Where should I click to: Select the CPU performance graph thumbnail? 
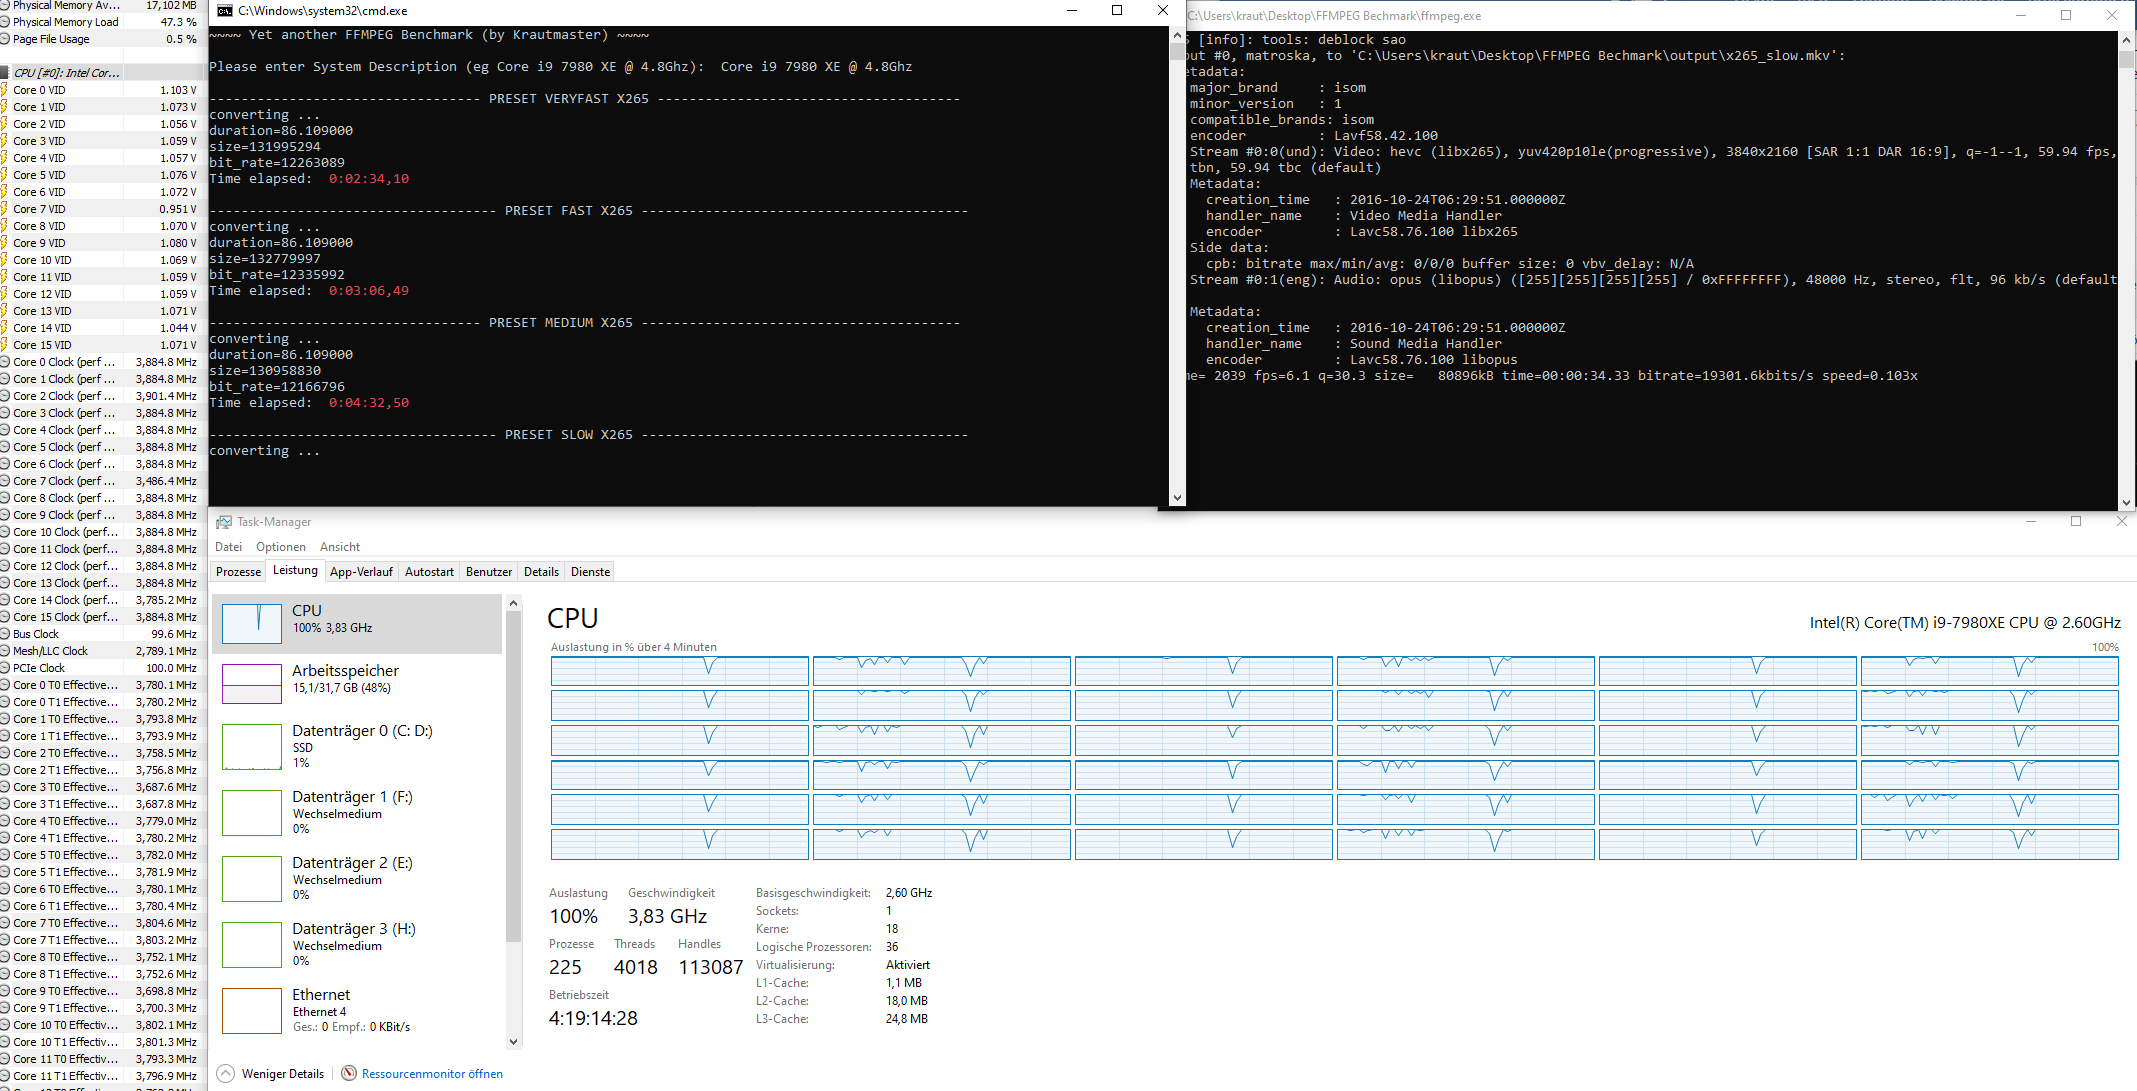[x=251, y=623]
